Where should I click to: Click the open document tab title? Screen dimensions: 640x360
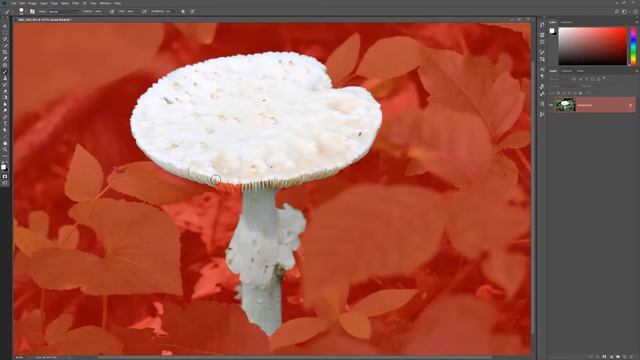[44, 19]
